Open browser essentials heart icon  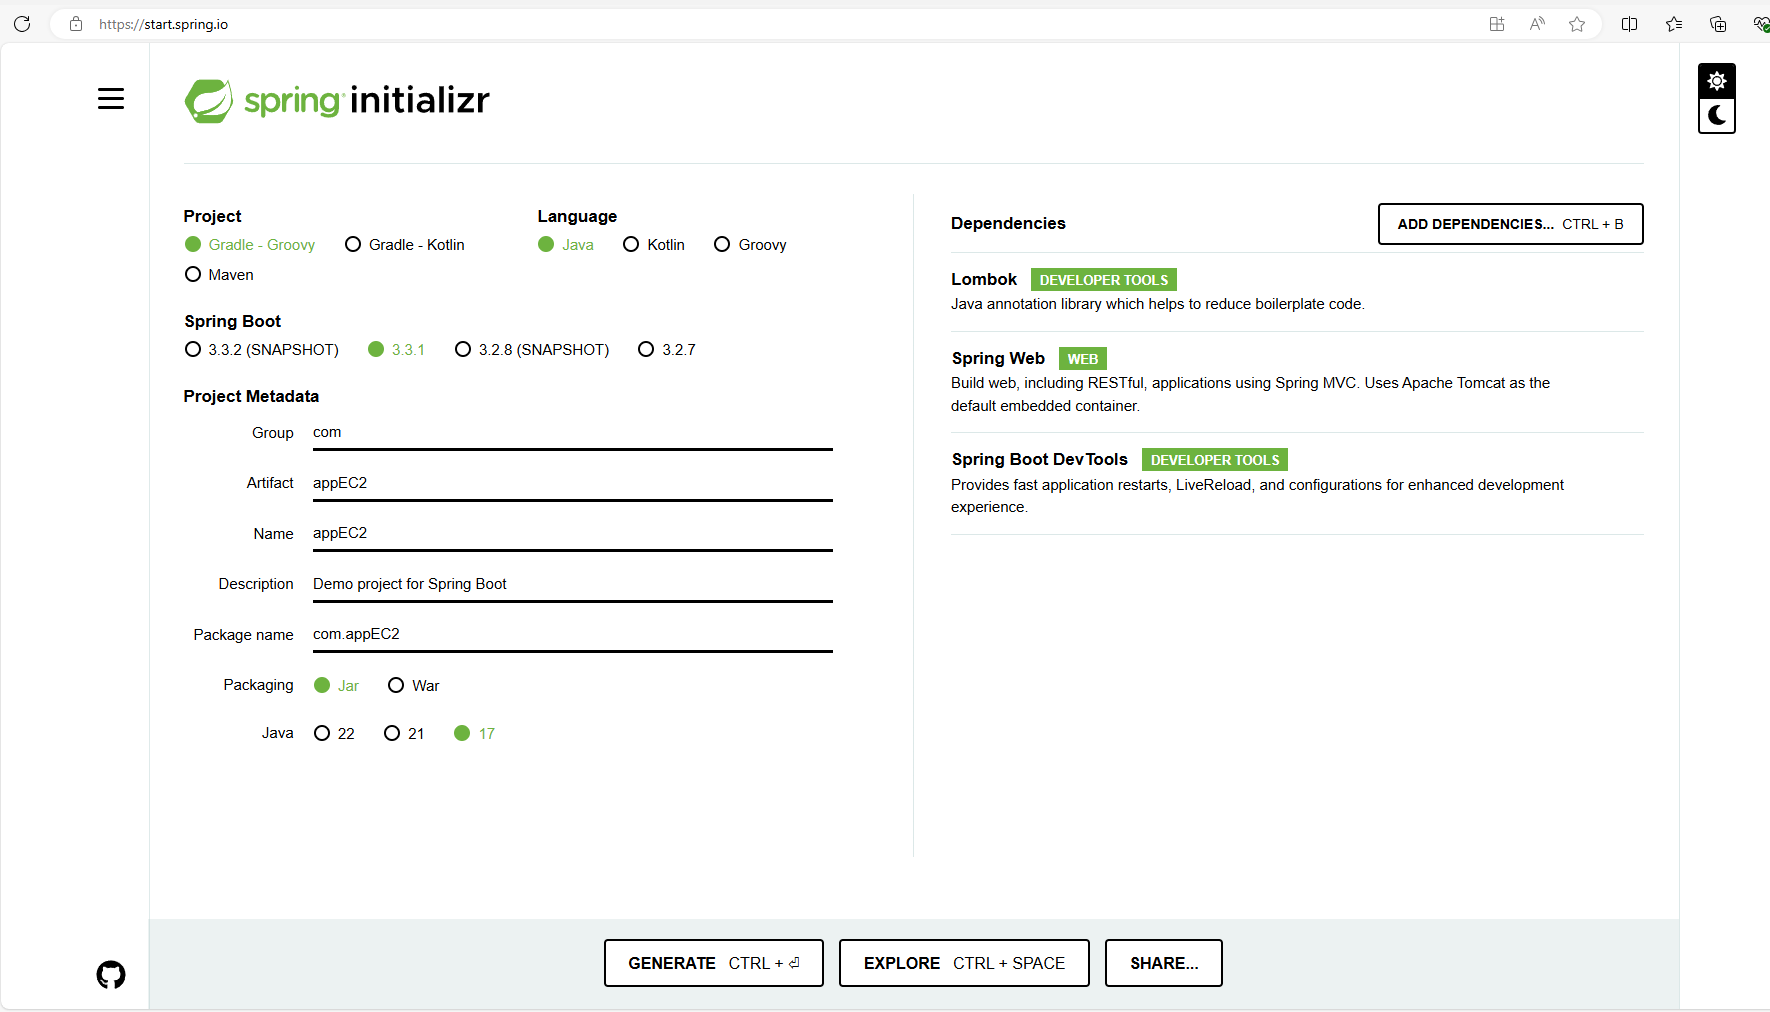[x=1761, y=24]
